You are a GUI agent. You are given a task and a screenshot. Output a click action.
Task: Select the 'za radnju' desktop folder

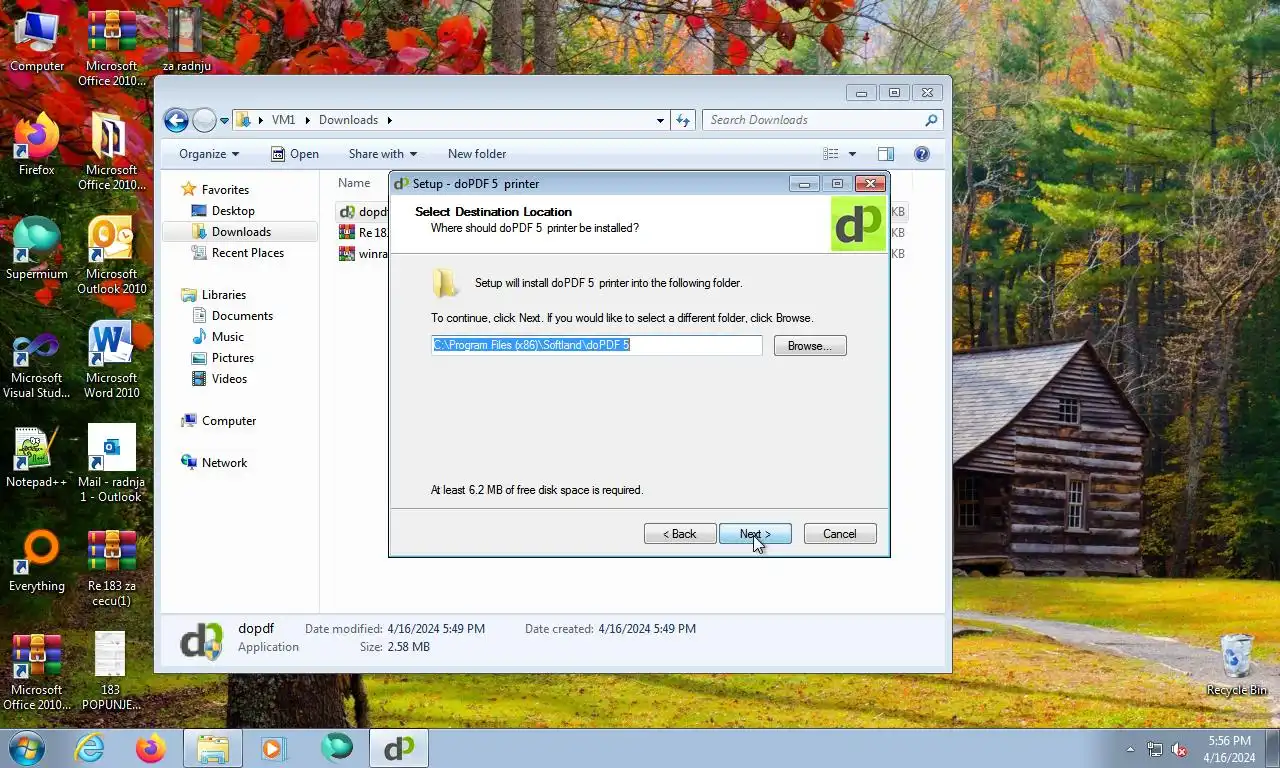pos(186,40)
